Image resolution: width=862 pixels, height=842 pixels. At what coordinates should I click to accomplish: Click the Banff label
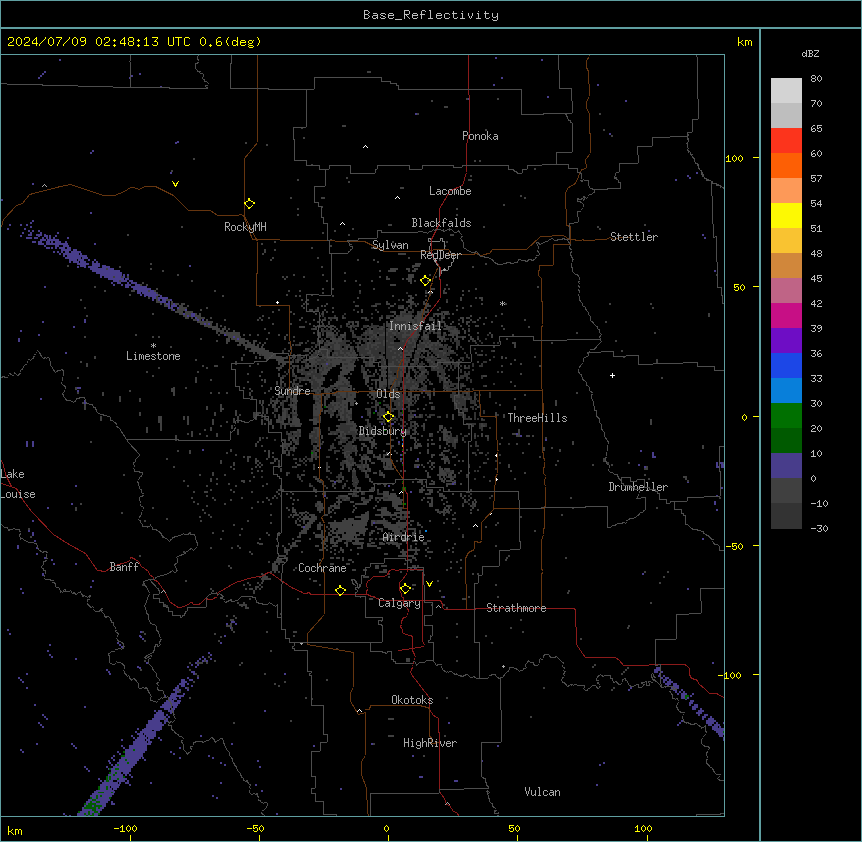[124, 567]
